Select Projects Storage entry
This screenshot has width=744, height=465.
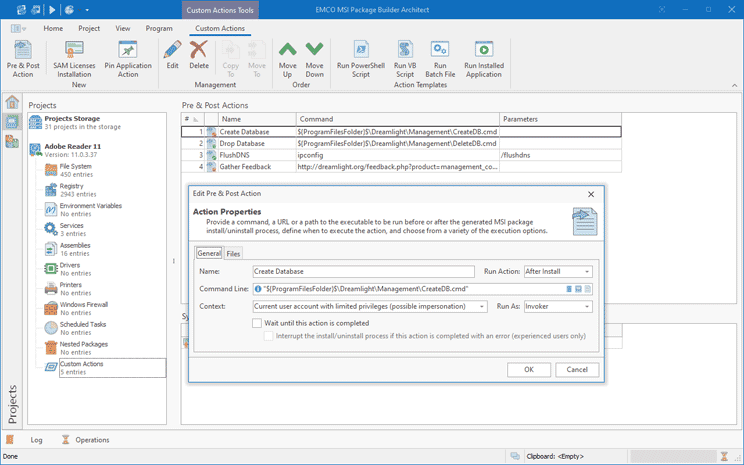click(x=75, y=122)
